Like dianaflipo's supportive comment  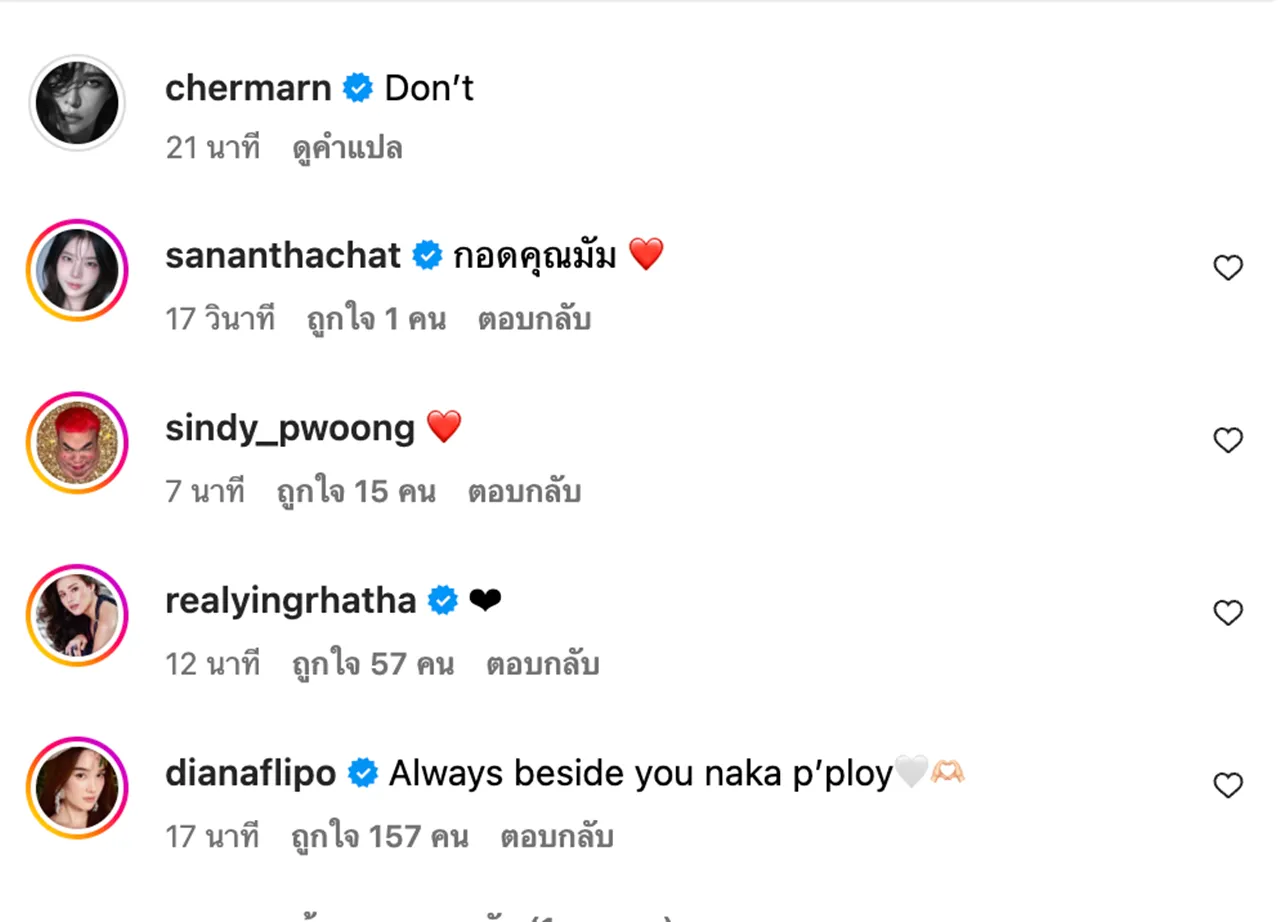tap(1228, 785)
